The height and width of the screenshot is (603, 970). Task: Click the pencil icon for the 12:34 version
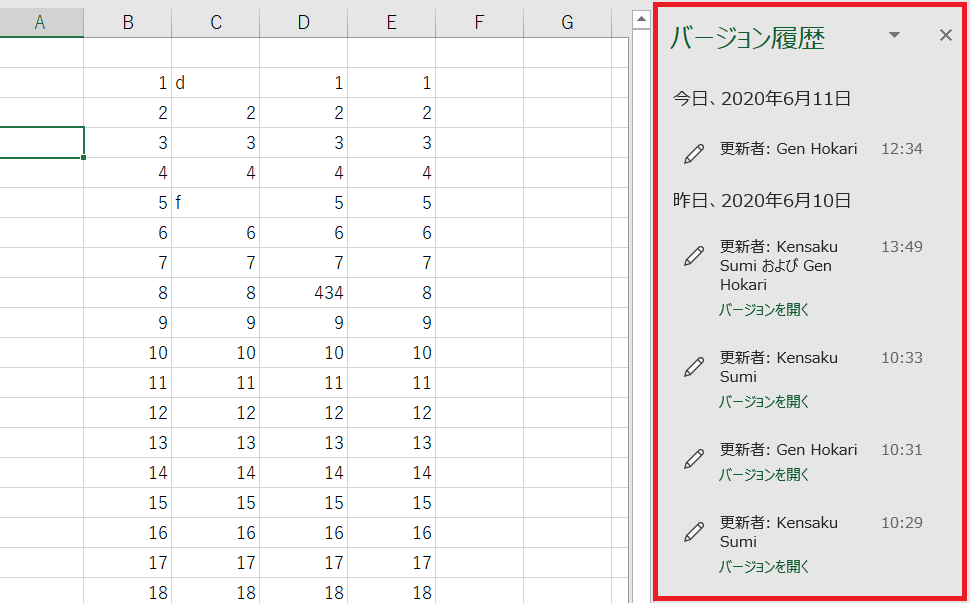click(693, 153)
